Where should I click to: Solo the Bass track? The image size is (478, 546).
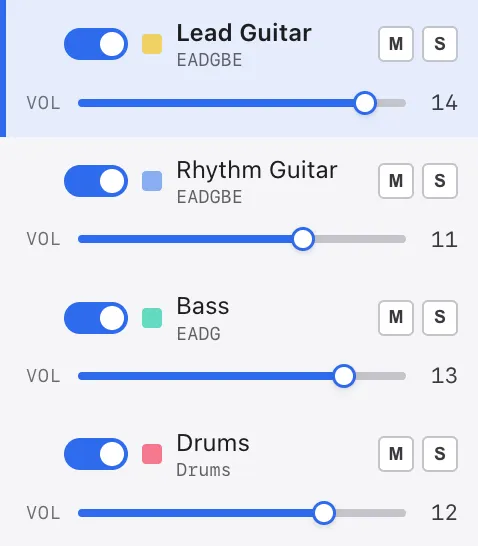click(x=440, y=318)
